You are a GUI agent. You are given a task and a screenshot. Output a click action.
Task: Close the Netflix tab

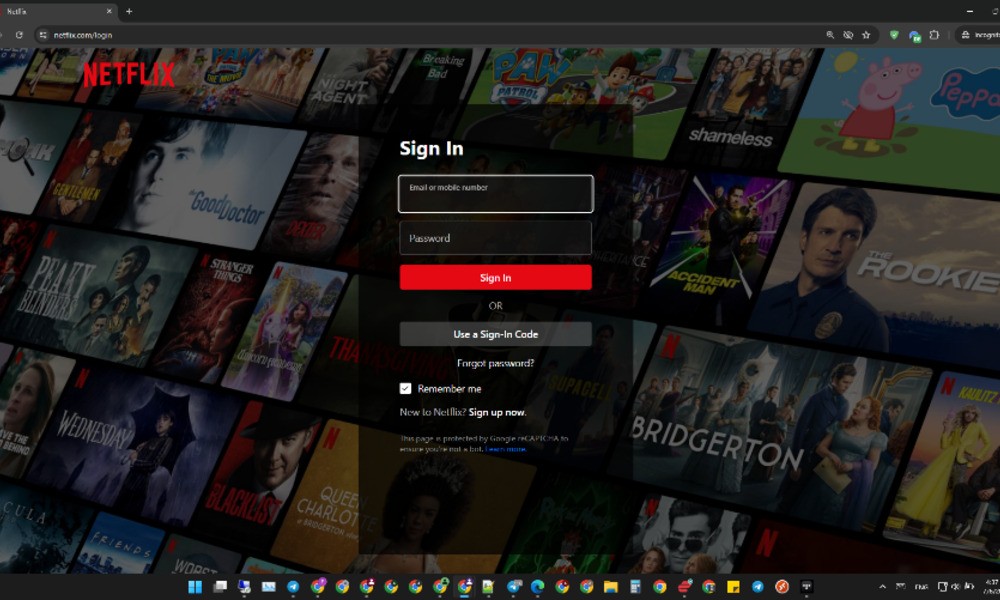[109, 11]
